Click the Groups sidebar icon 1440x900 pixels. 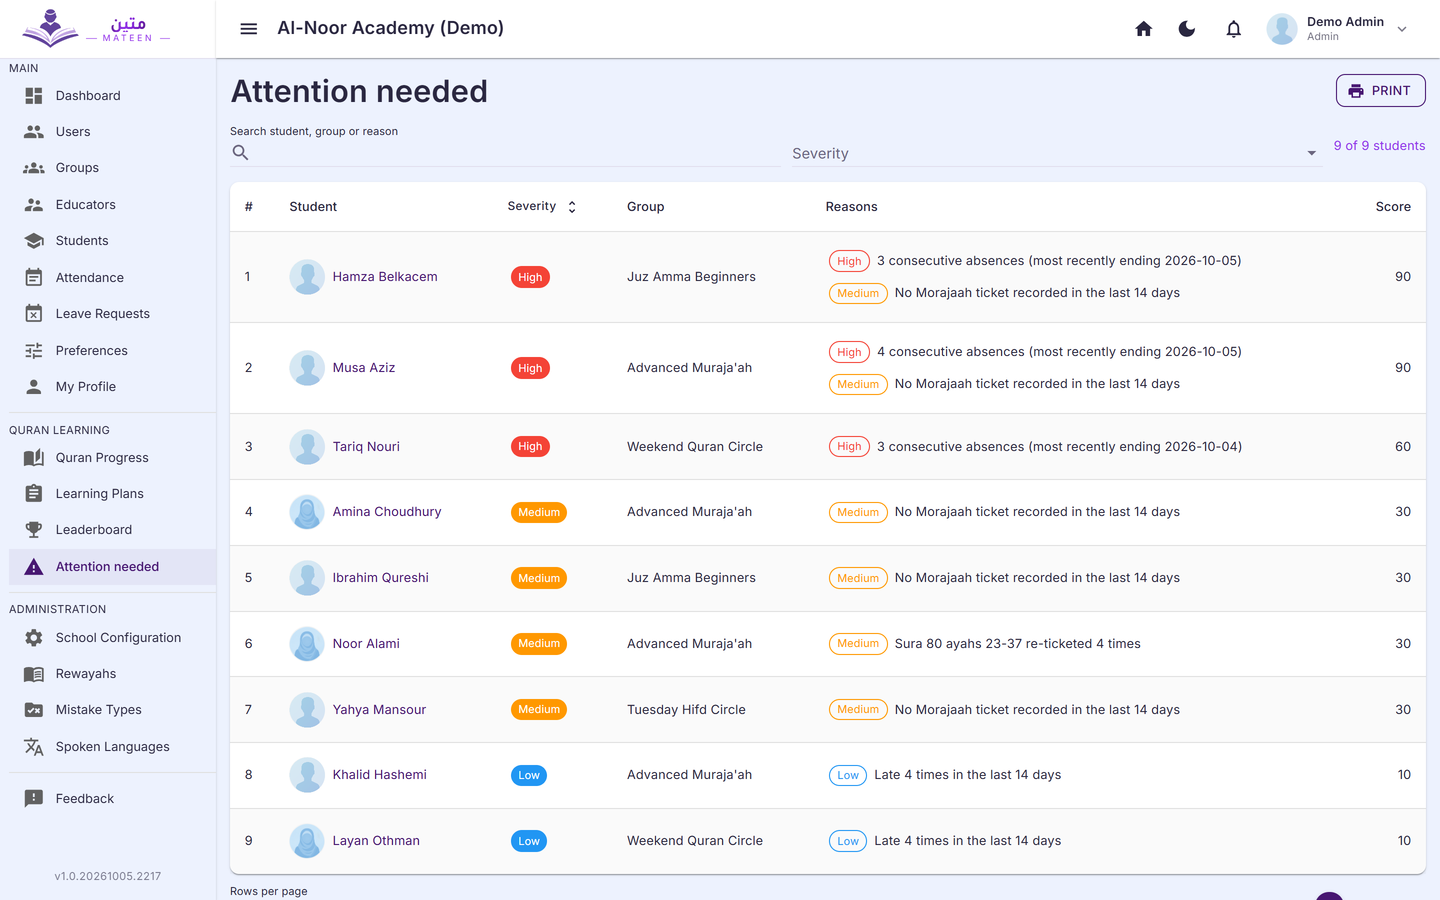pos(34,168)
